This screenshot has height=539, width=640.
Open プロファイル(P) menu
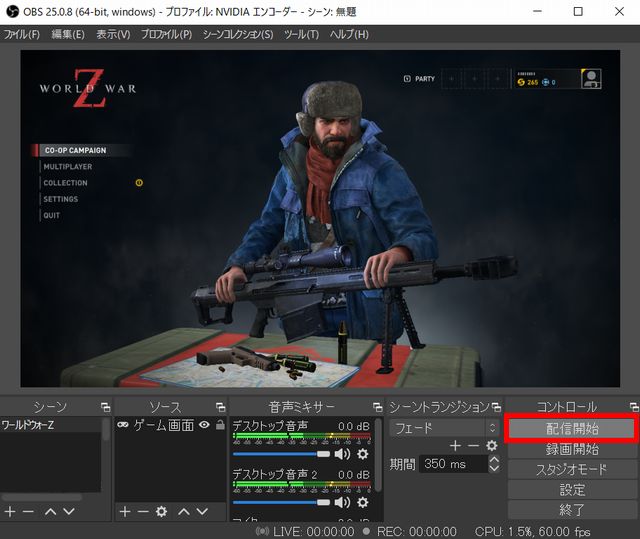pos(167,34)
